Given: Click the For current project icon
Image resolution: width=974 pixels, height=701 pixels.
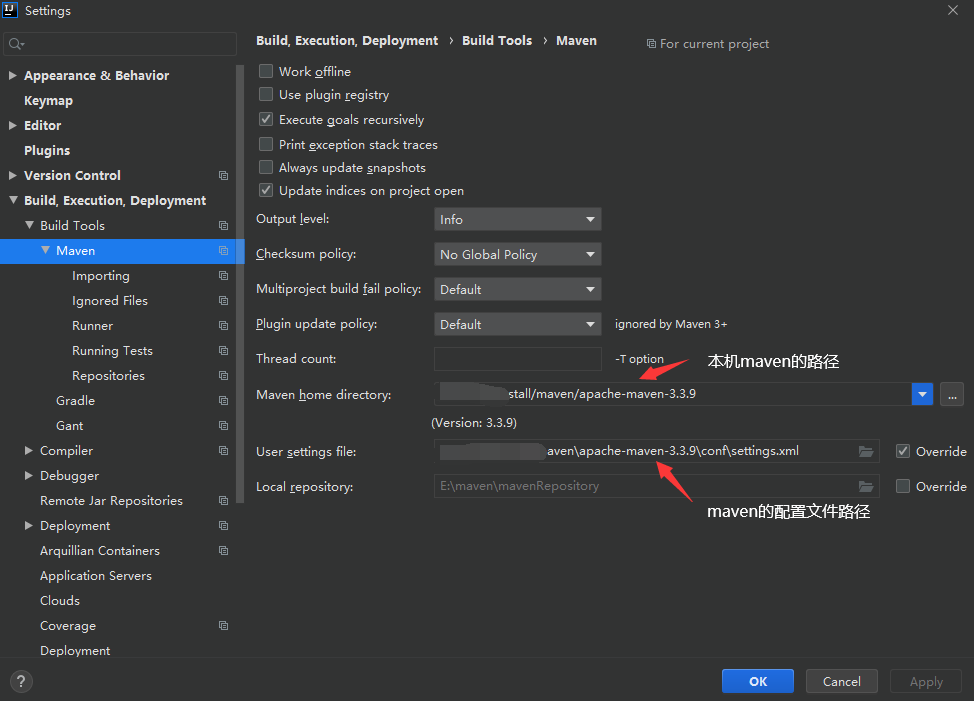Looking at the screenshot, I should (x=651, y=43).
